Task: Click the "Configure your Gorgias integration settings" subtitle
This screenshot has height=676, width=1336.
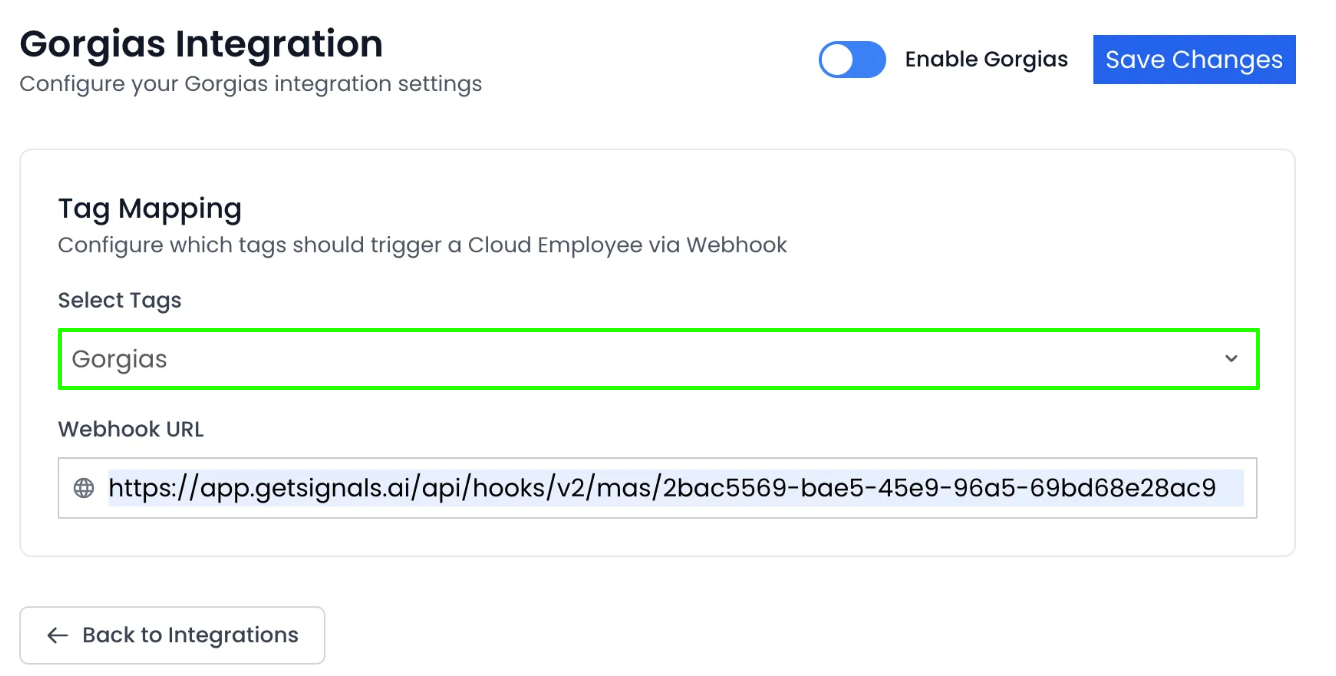Action: coord(251,84)
